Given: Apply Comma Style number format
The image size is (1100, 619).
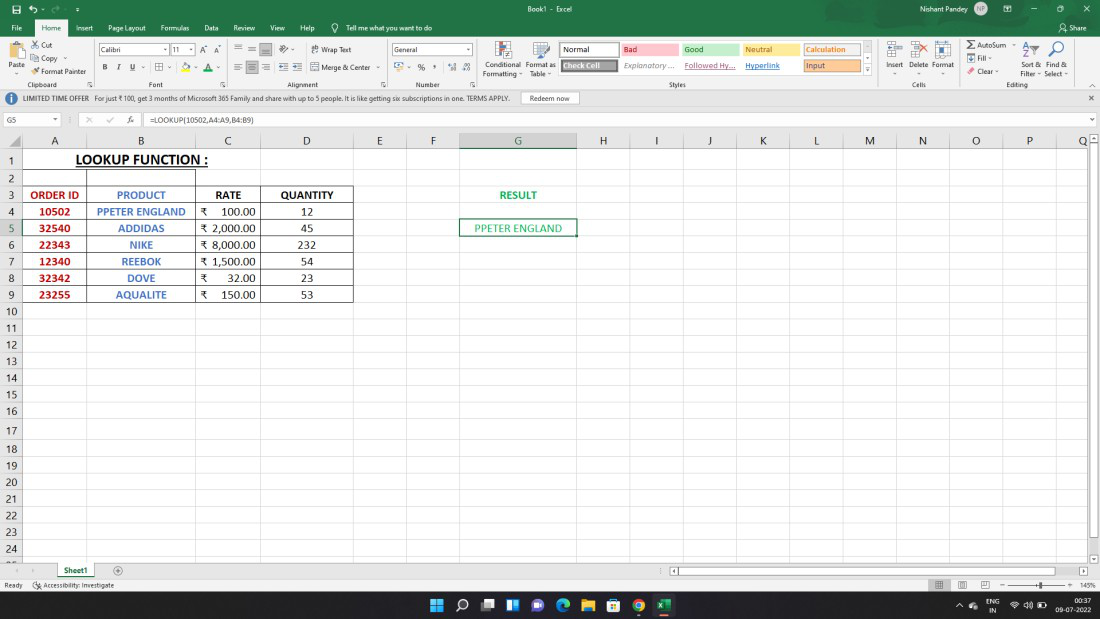Looking at the screenshot, I should tap(435, 67).
